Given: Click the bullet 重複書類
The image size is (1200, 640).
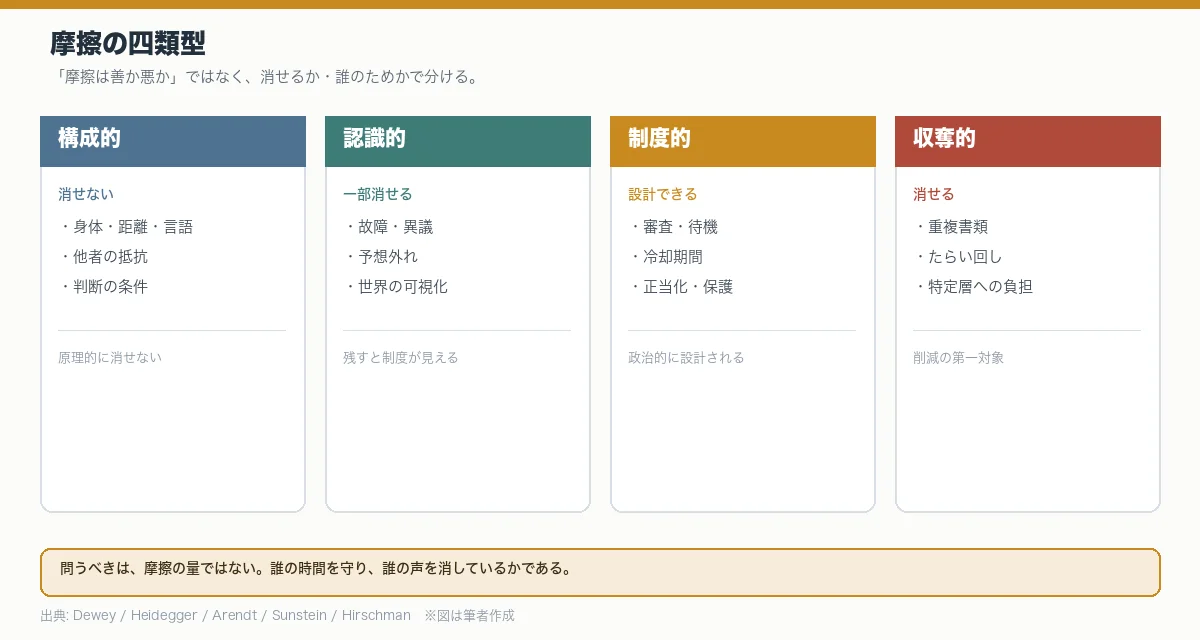Looking at the screenshot, I should coord(951,227).
